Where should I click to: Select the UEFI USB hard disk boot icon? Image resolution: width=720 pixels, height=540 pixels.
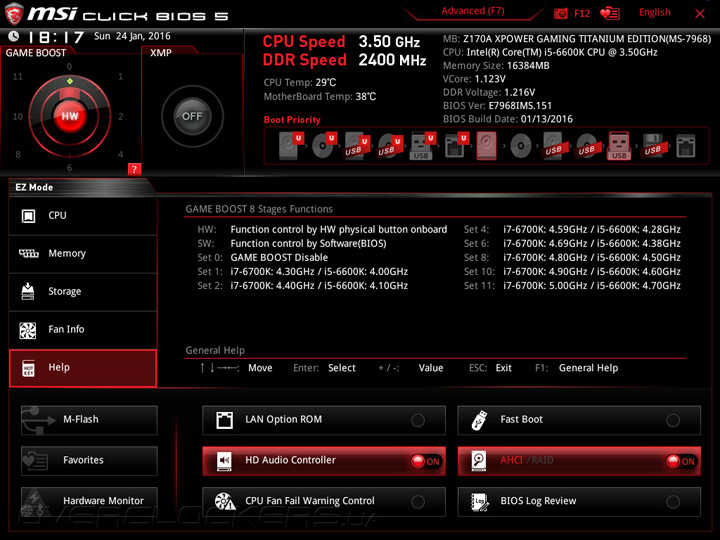356,146
